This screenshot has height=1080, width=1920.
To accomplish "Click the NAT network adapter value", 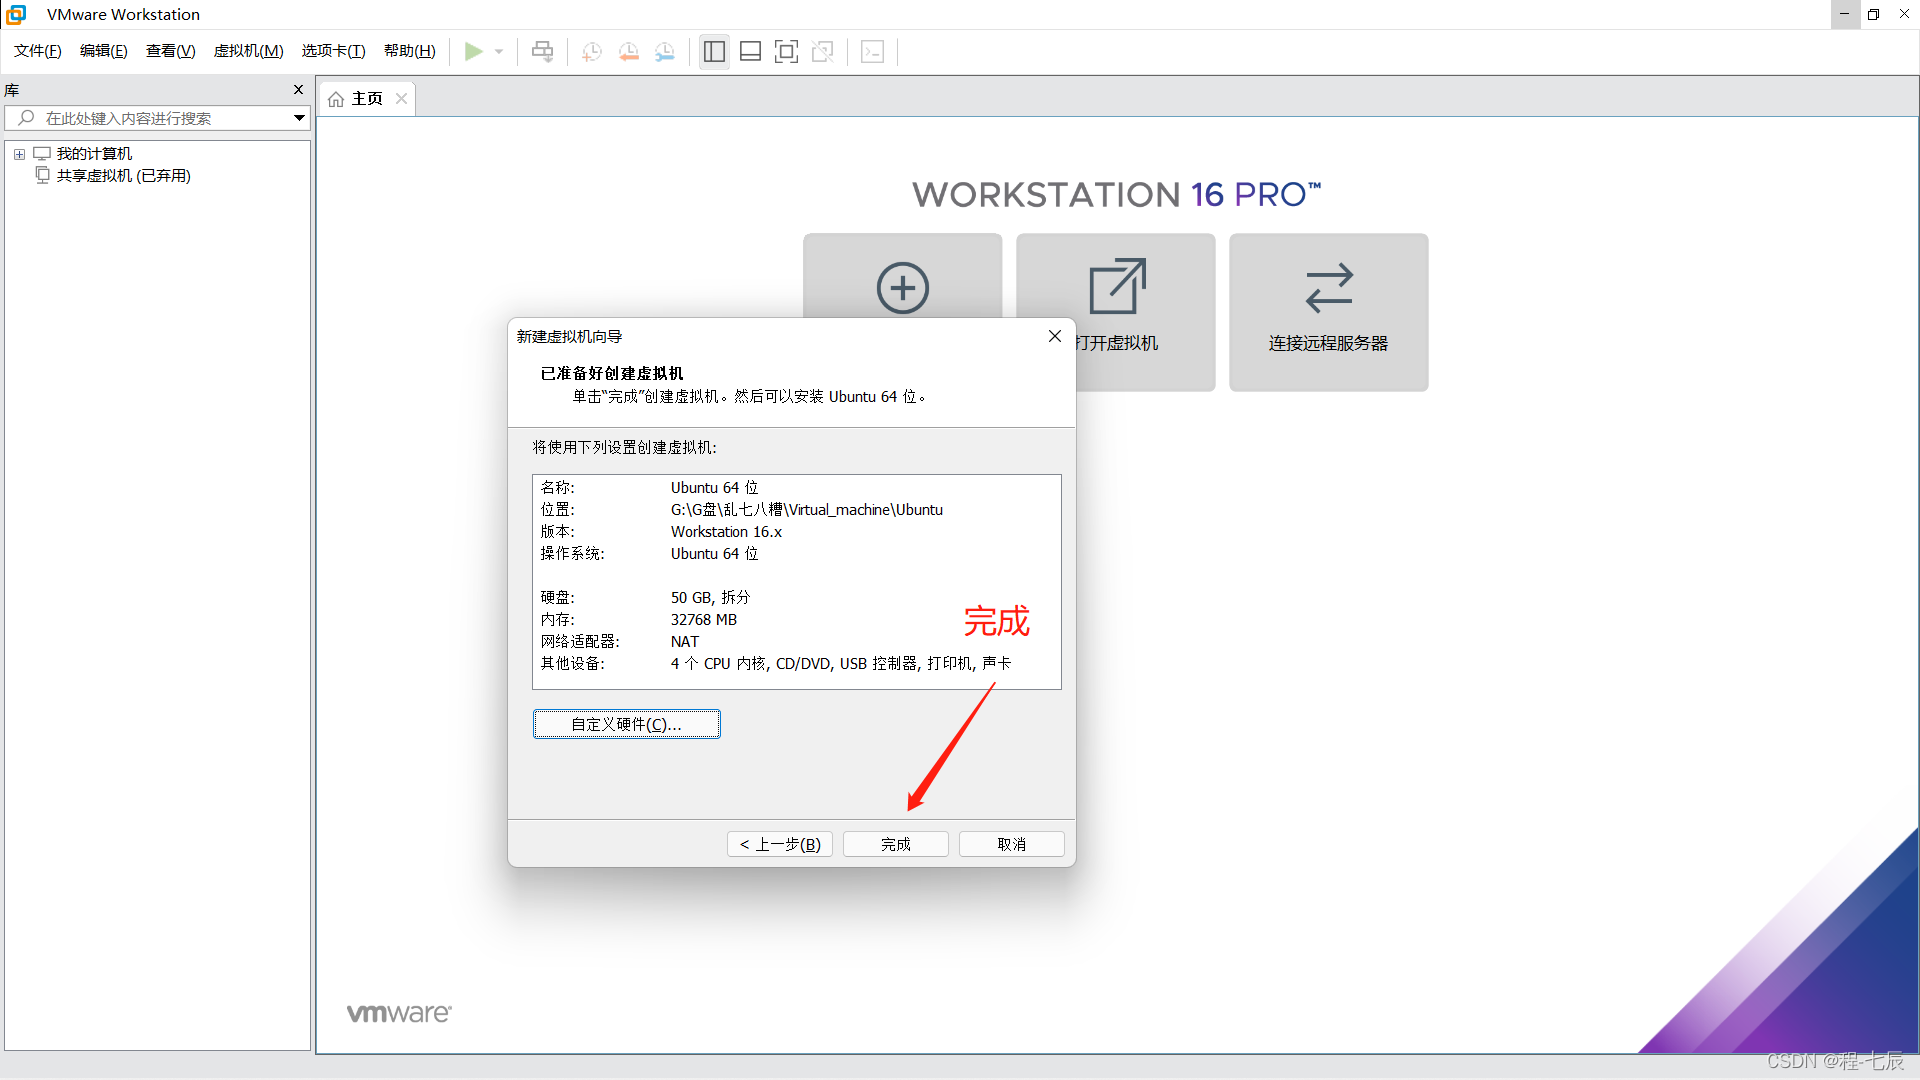I will click(685, 642).
